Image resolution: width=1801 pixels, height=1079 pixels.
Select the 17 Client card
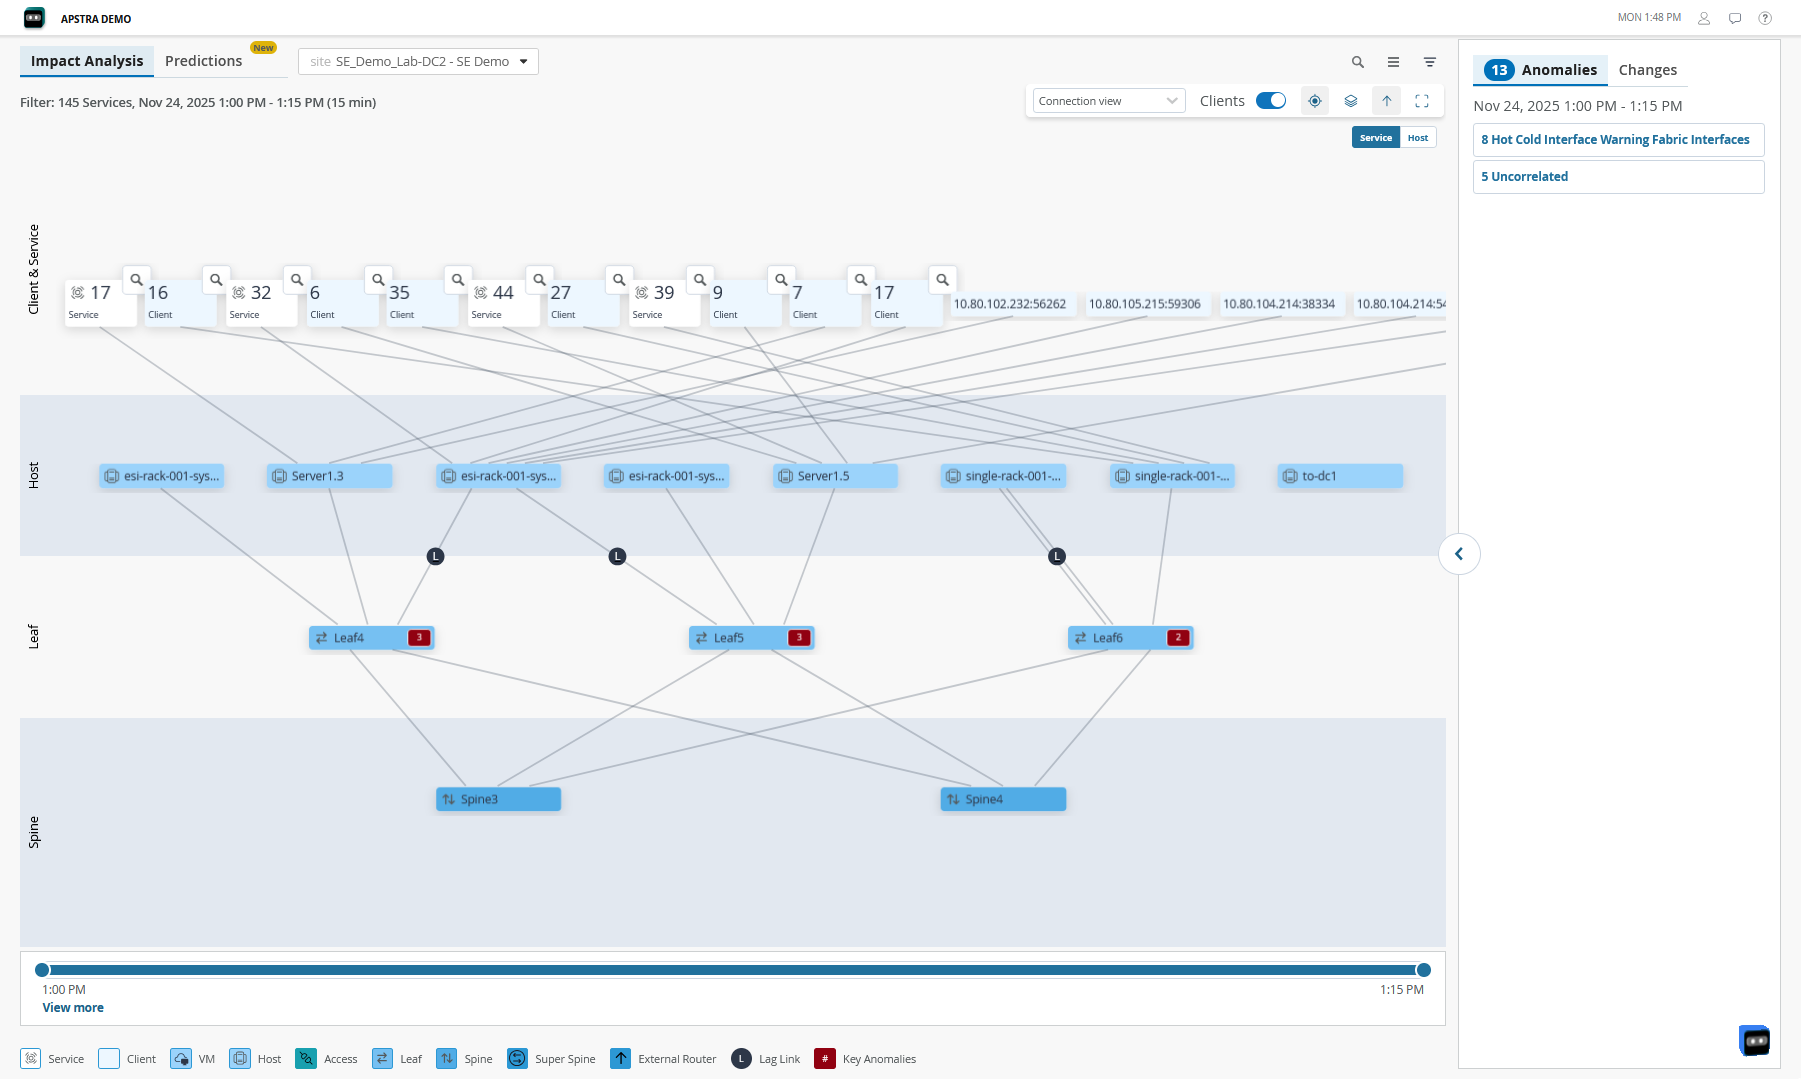coord(905,303)
